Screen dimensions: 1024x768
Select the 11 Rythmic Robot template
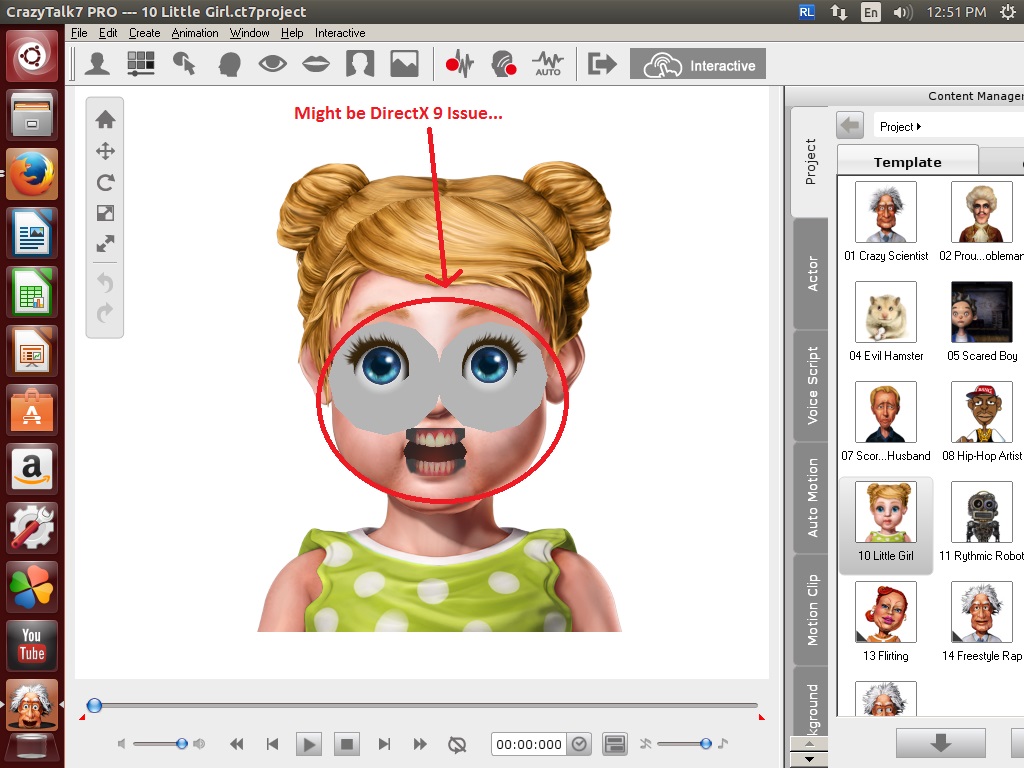[982, 522]
